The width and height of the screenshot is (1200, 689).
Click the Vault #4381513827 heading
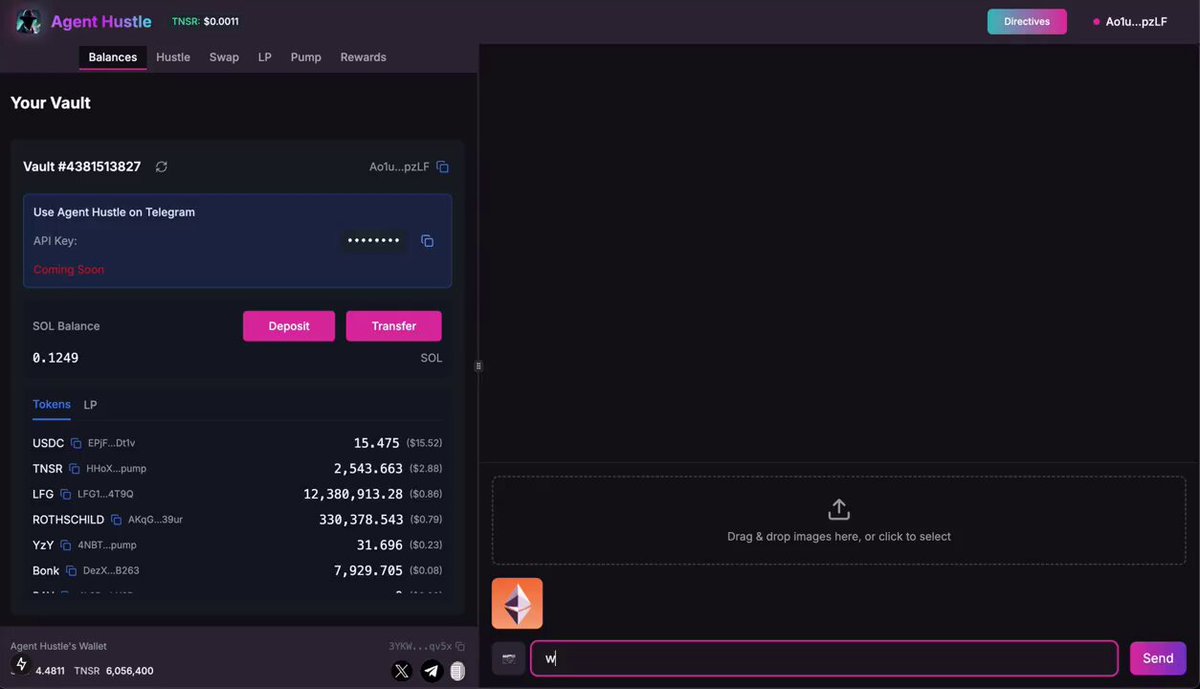coord(82,167)
